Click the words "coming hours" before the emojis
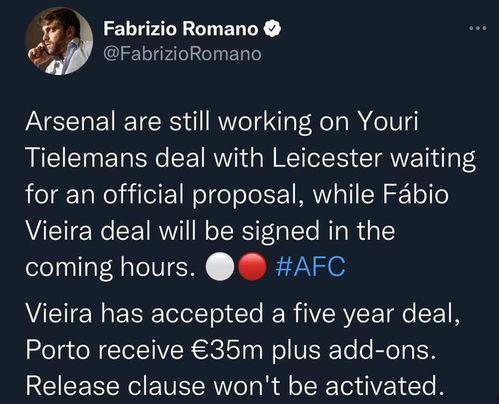Image resolution: width=499 pixels, height=404 pixels. pos(110,268)
